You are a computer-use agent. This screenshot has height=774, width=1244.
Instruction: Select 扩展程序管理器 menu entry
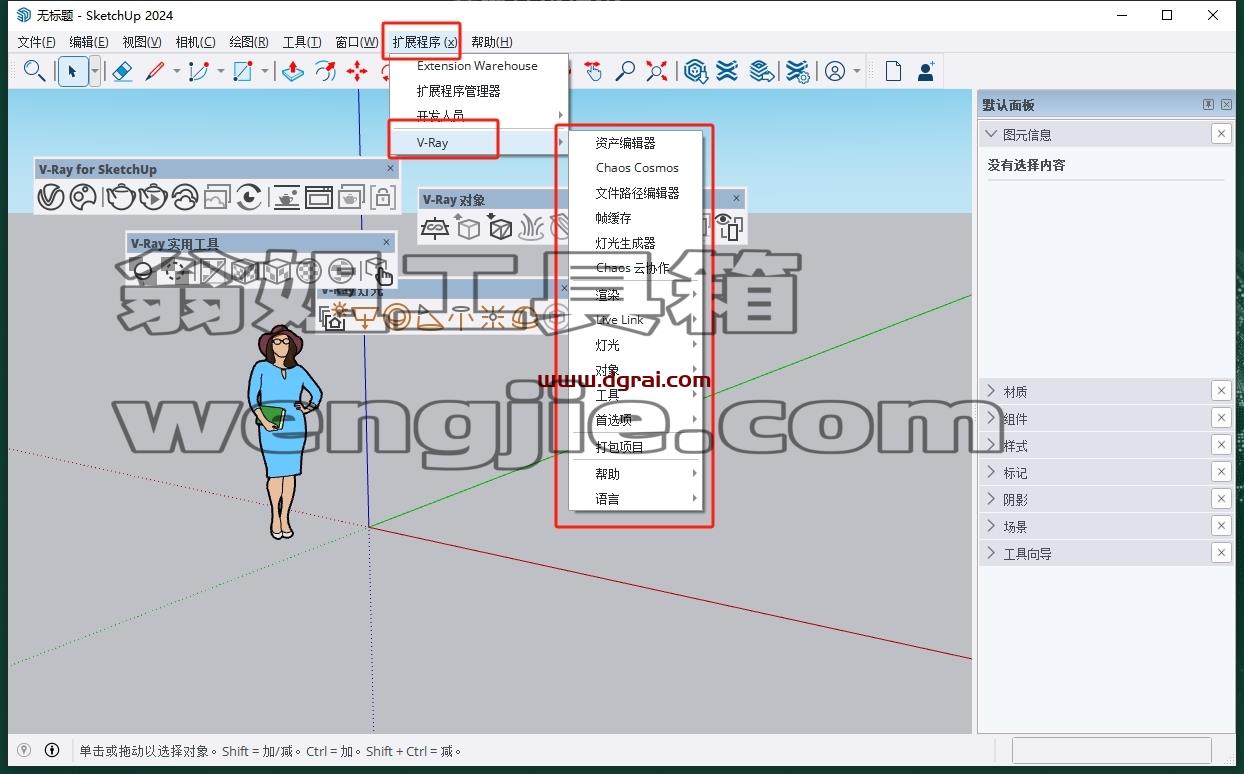(479, 91)
